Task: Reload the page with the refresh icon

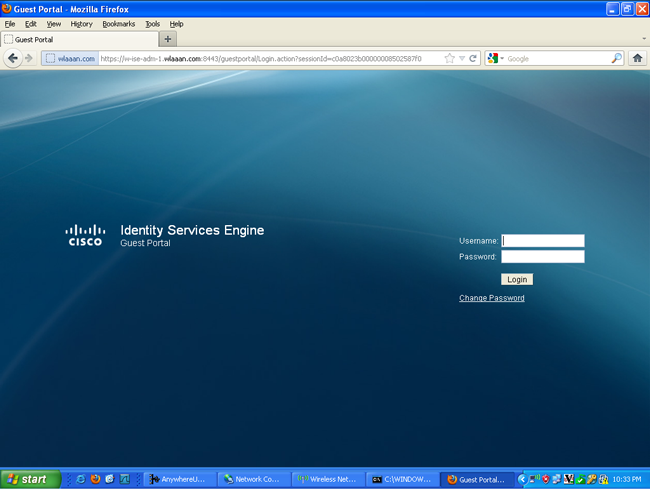Action: (x=473, y=58)
